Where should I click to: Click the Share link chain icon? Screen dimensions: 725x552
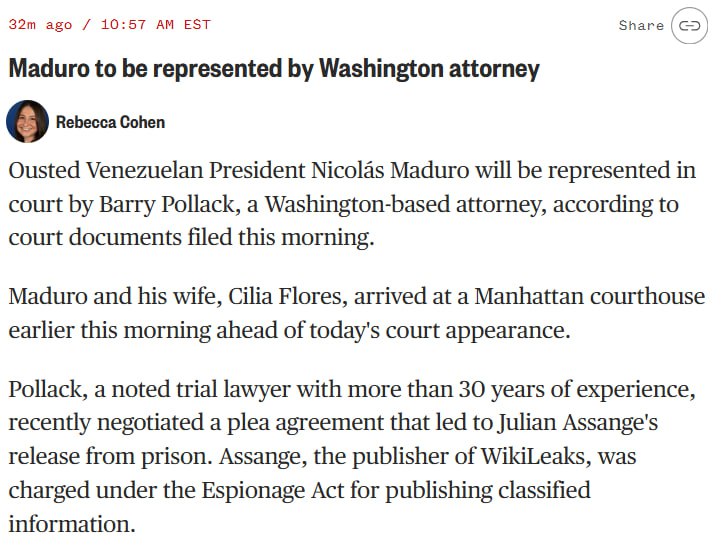coord(689,25)
